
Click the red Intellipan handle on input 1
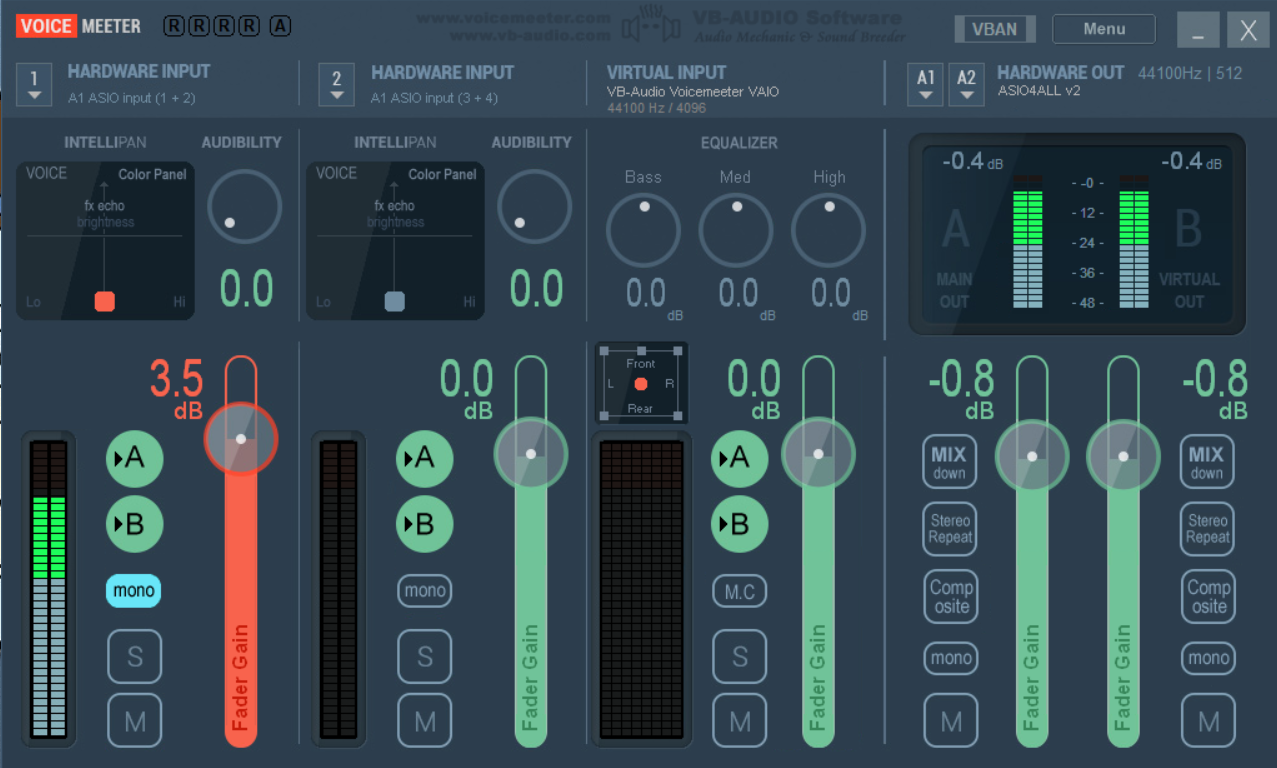[105, 301]
